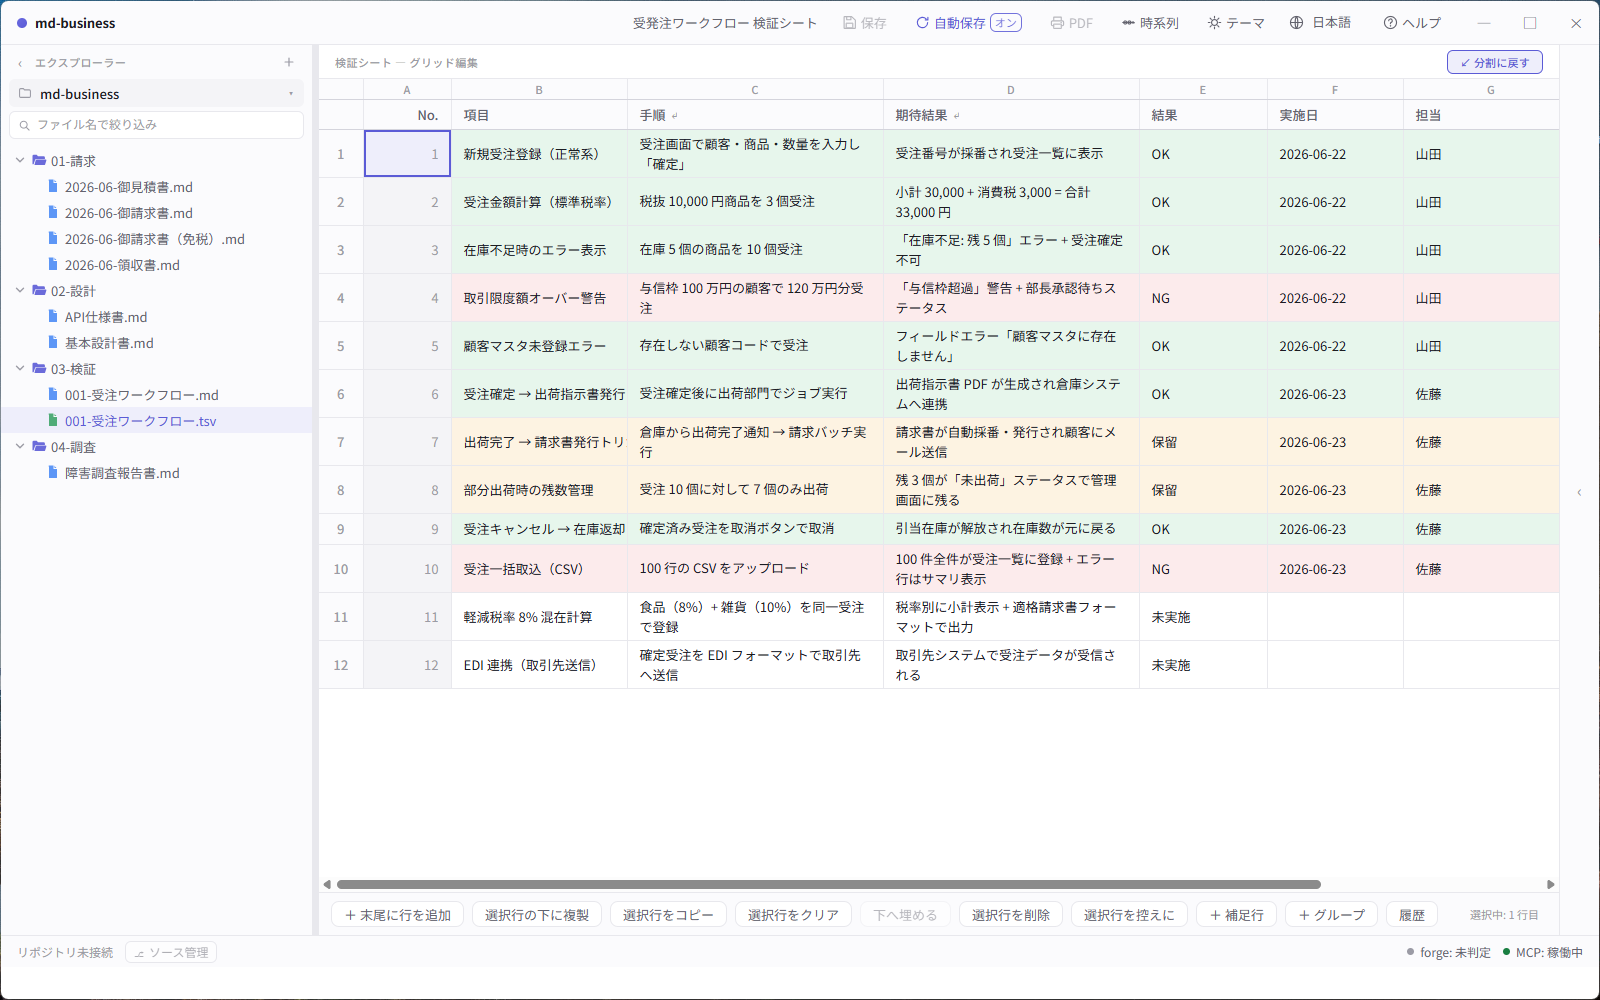
Task: Open the language selector 日本語
Action: (x=1320, y=23)
